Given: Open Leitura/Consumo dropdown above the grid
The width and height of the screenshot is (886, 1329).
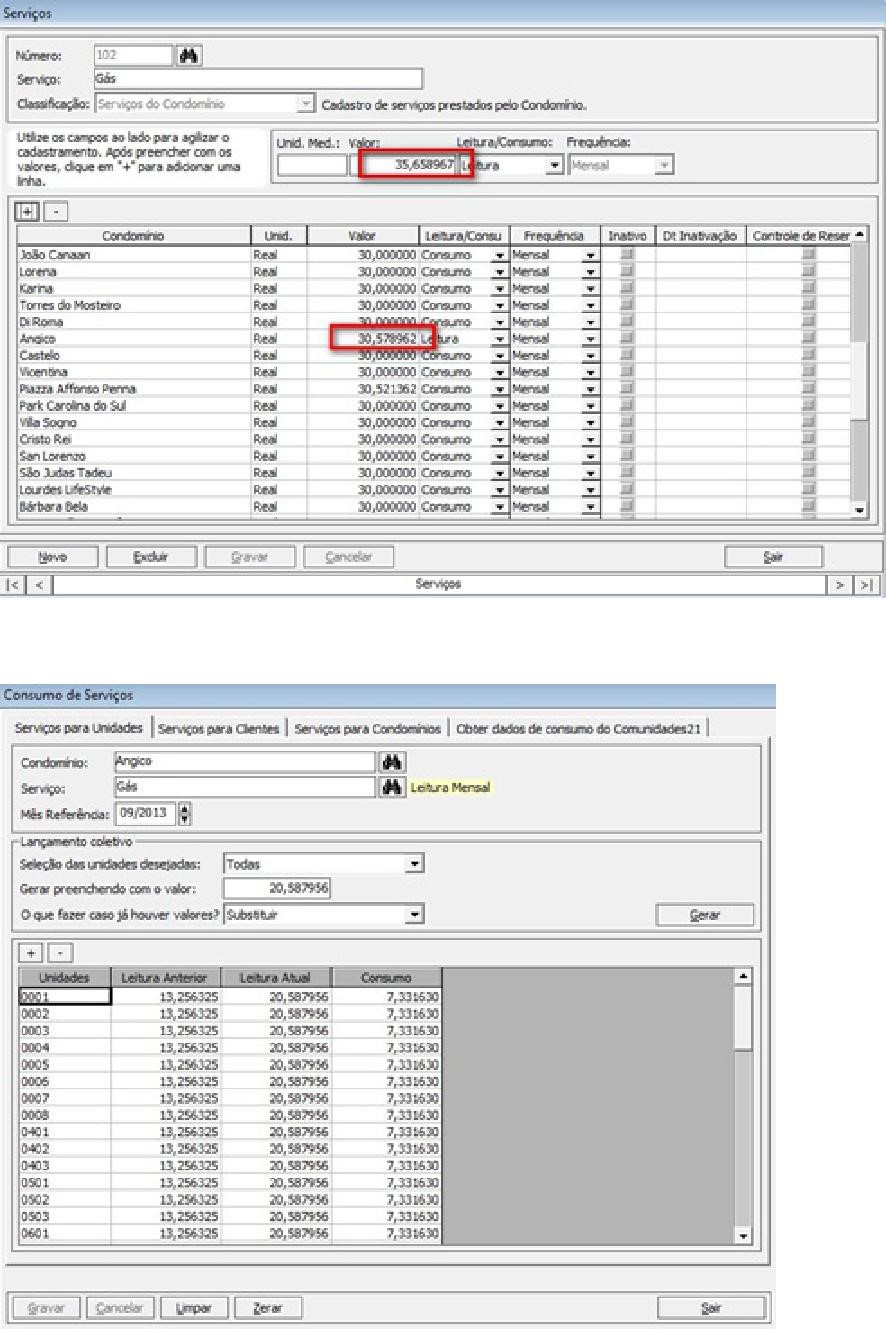Looking at the screenshot, I should pyautogui.click(x=556, y=166).
